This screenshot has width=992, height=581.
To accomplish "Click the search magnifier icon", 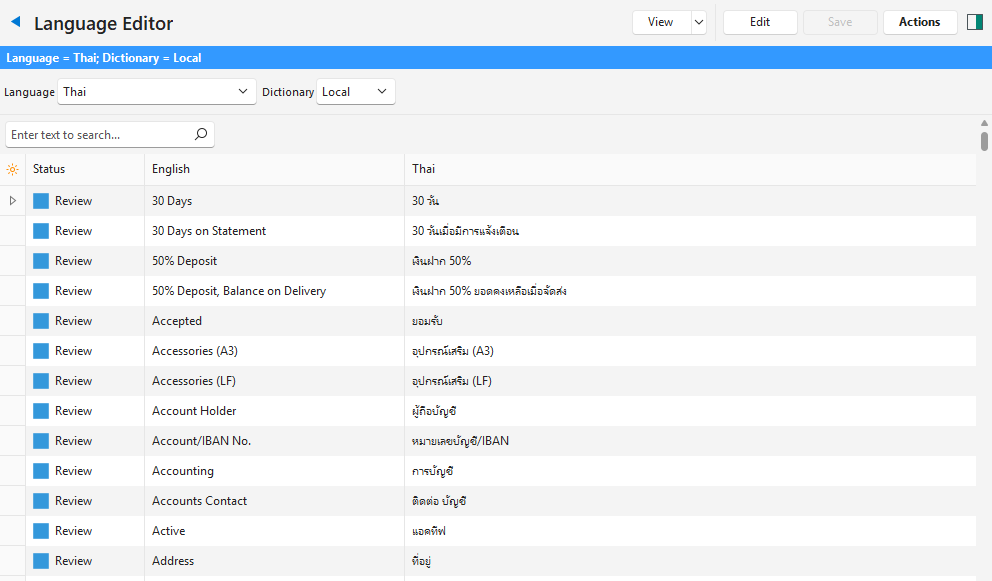I will 201,134.
